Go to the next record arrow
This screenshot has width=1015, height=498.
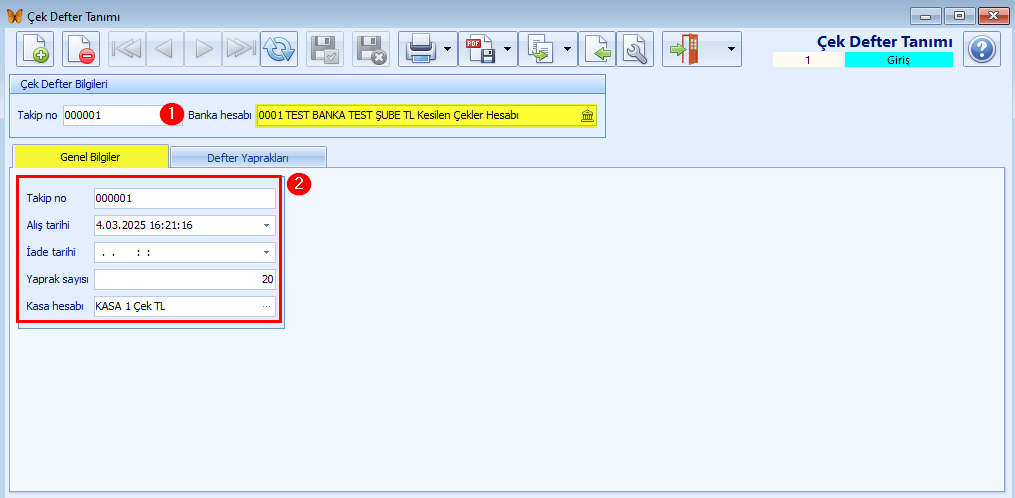(203, 49)
